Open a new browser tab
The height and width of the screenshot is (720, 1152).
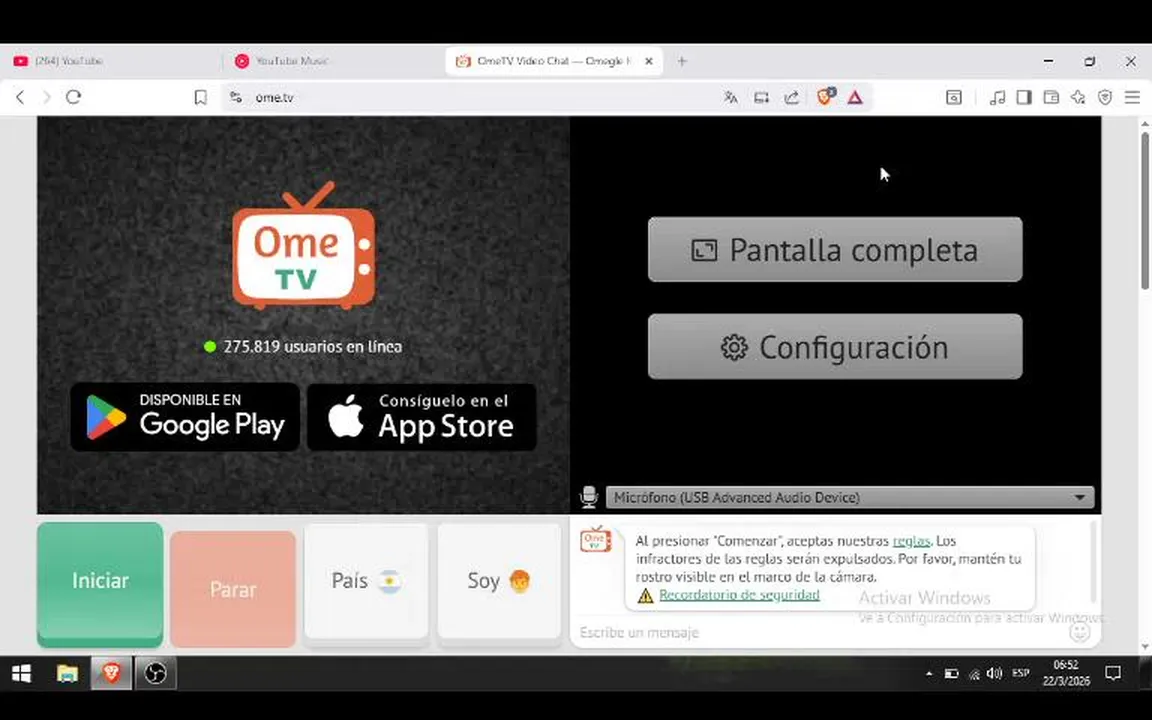tap(682, 61)
